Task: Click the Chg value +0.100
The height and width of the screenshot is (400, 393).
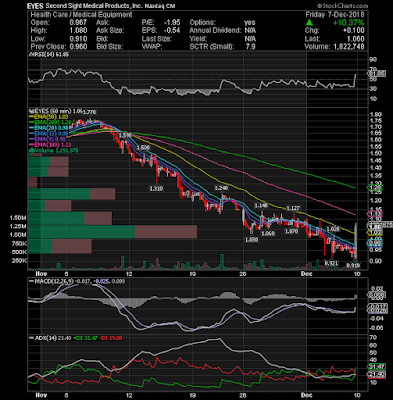Action: point(353,30)
